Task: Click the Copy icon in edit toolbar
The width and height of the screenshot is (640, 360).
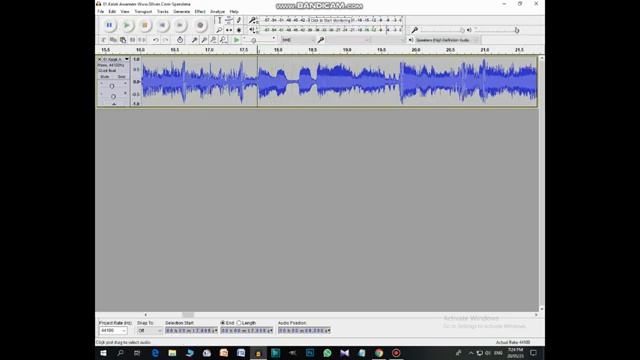Action: pyautogui.click(x=113, y=40)
